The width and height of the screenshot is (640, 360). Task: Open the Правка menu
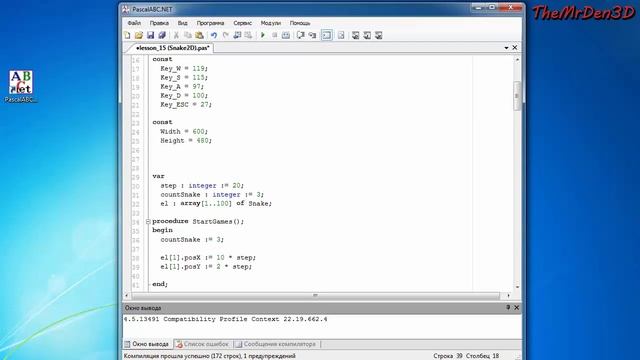coord(159,23)
